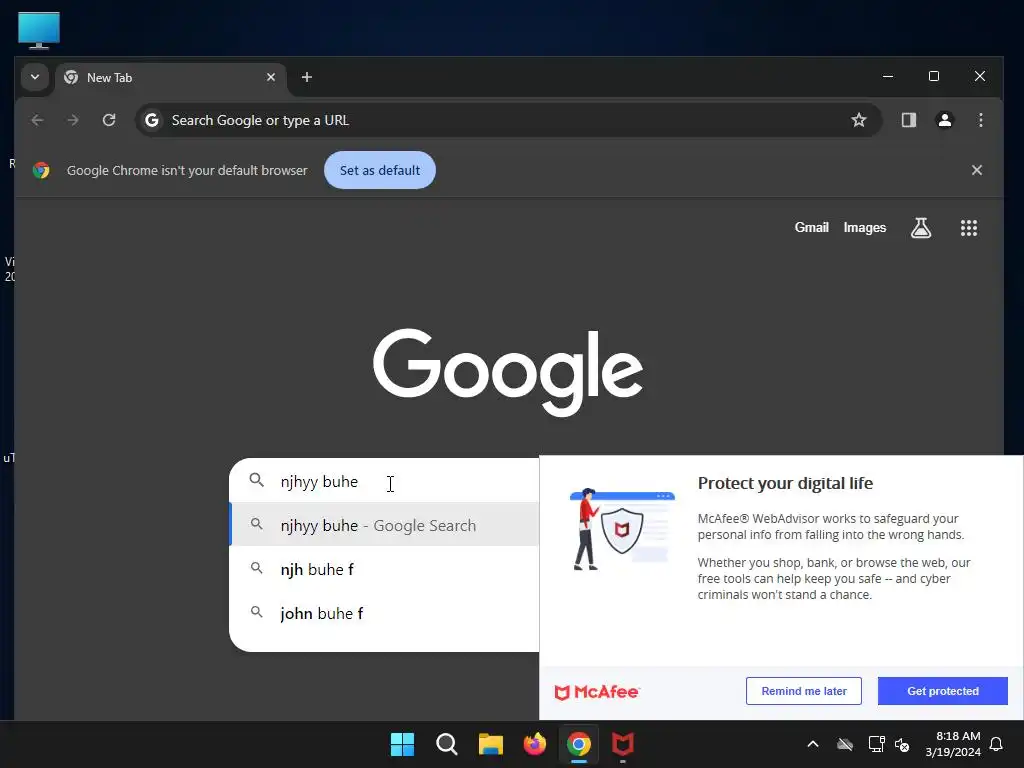Click the Google G icon in address bar

click(152, 120)
